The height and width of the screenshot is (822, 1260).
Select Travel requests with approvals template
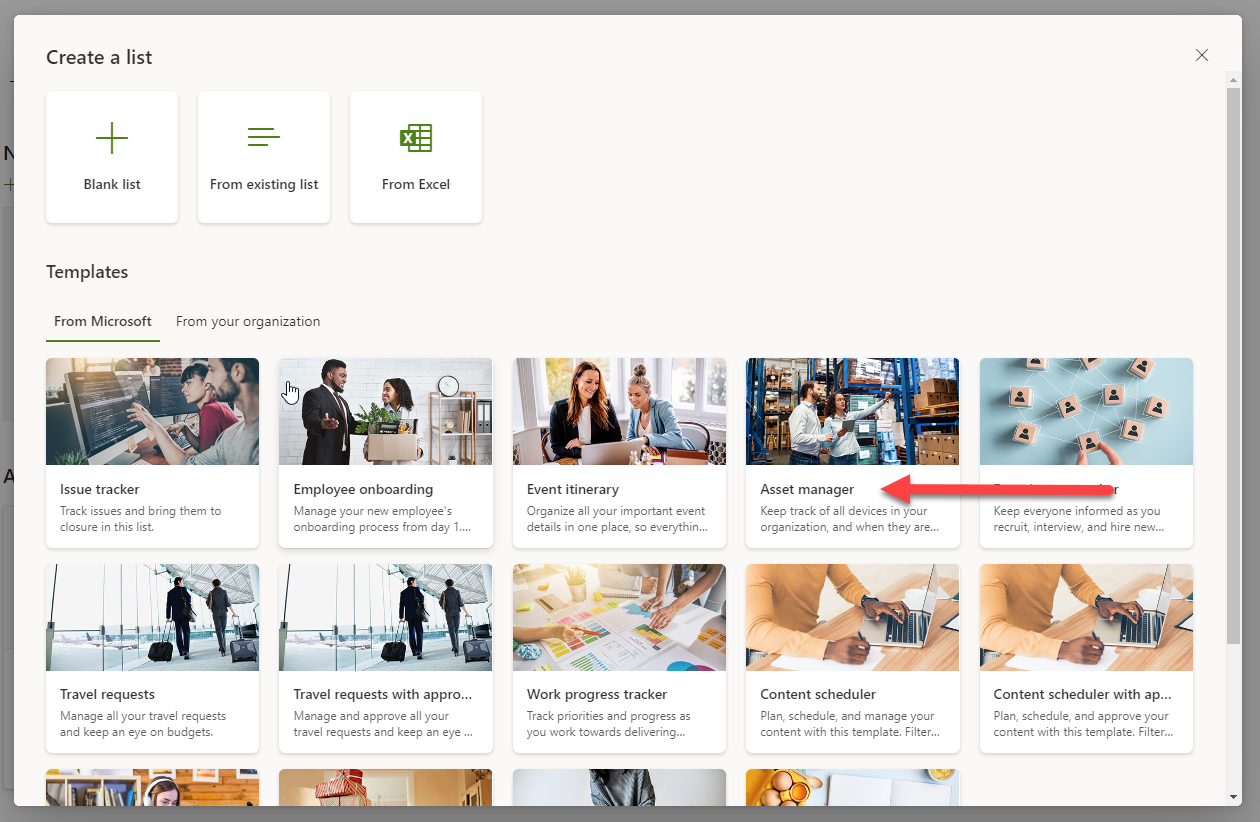[385, 658]
